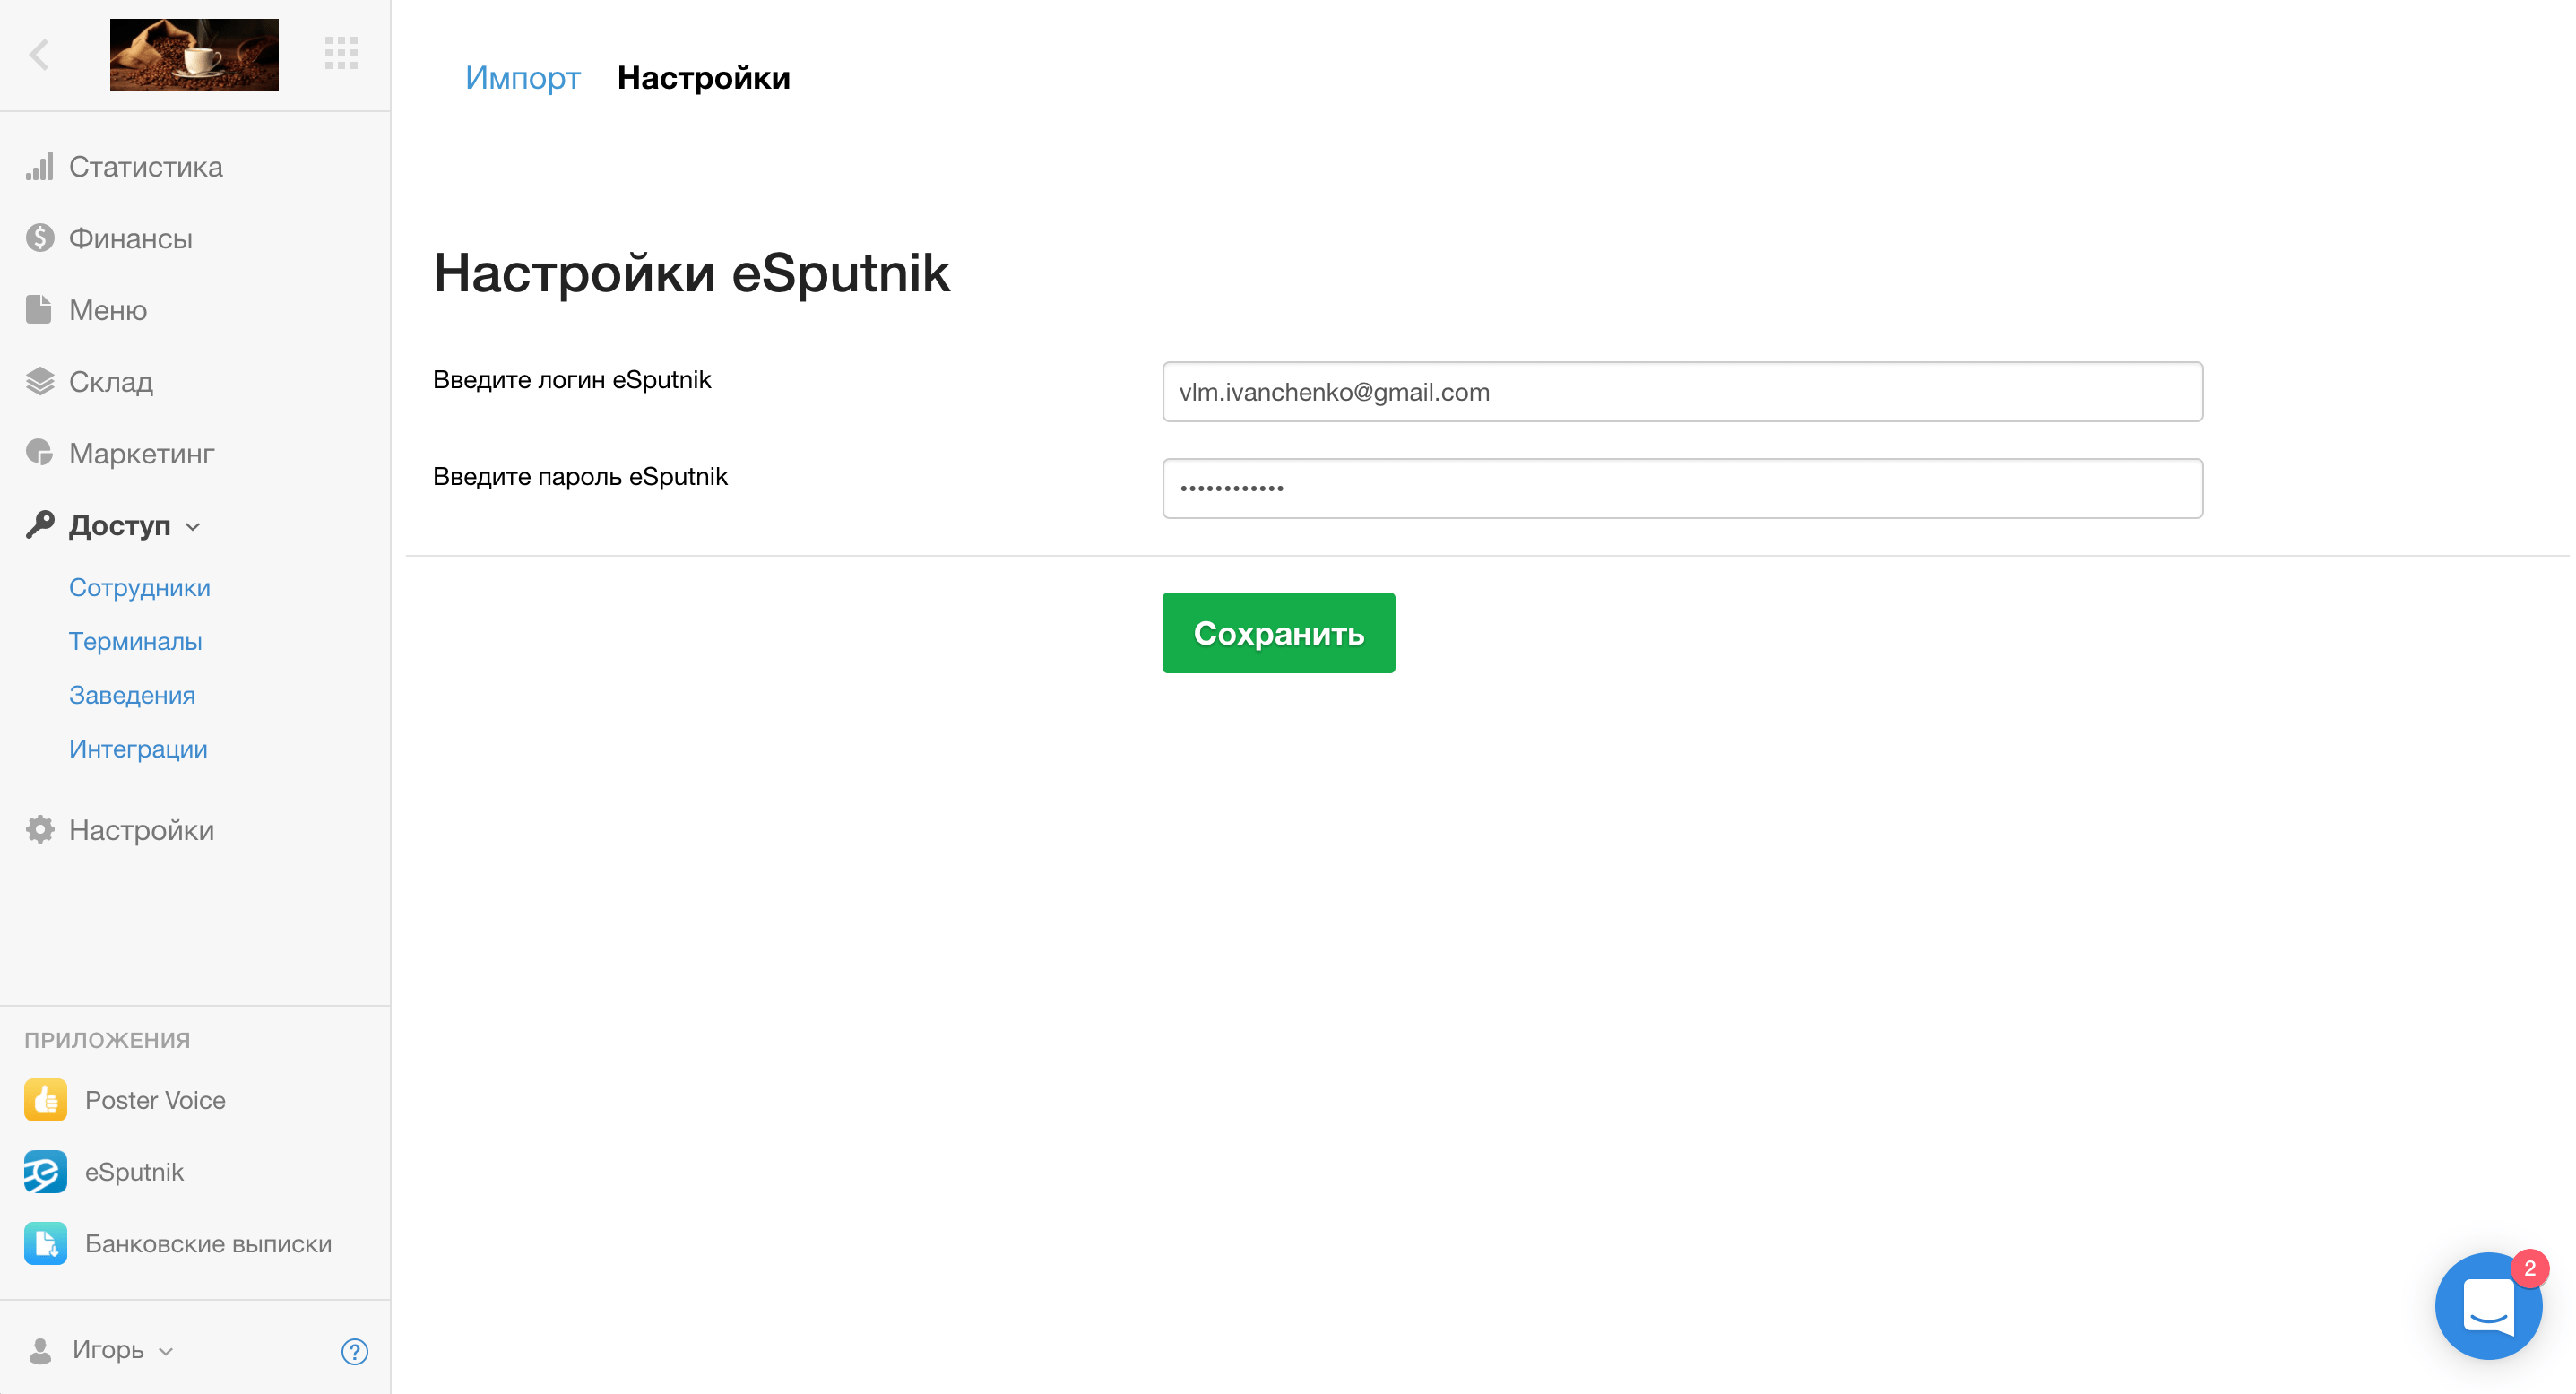Launch the eSputnik app icon
This screenshot has height=1394, width=2576.
[45, 1172]
